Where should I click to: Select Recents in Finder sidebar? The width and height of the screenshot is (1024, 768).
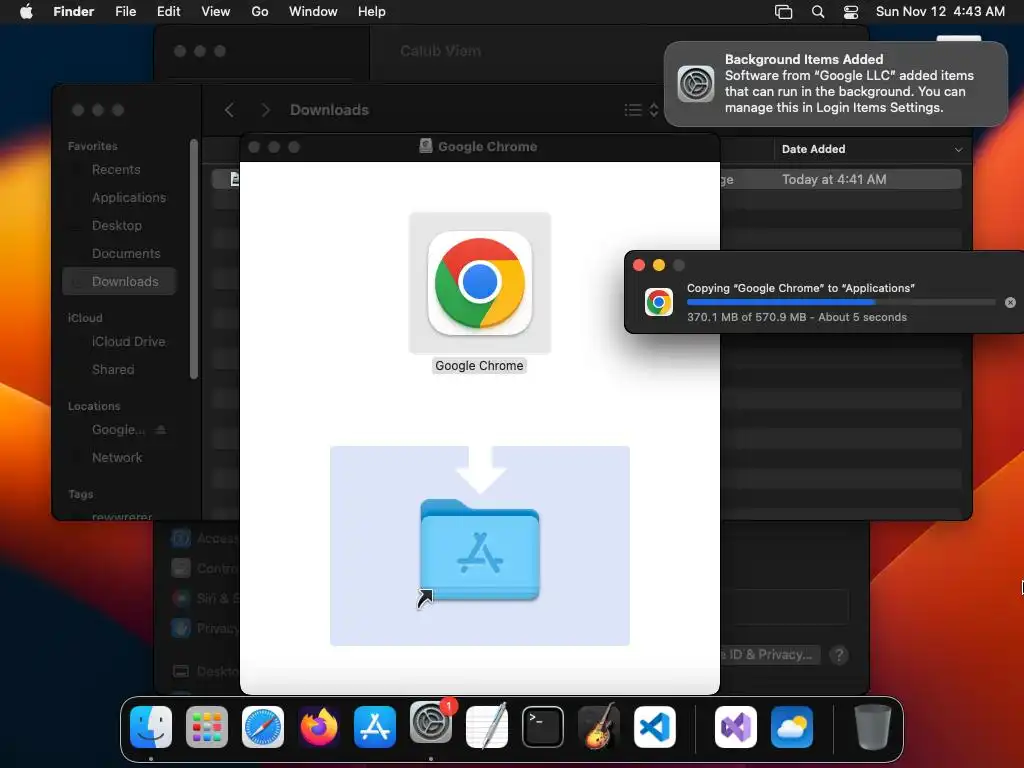(116, 170)
